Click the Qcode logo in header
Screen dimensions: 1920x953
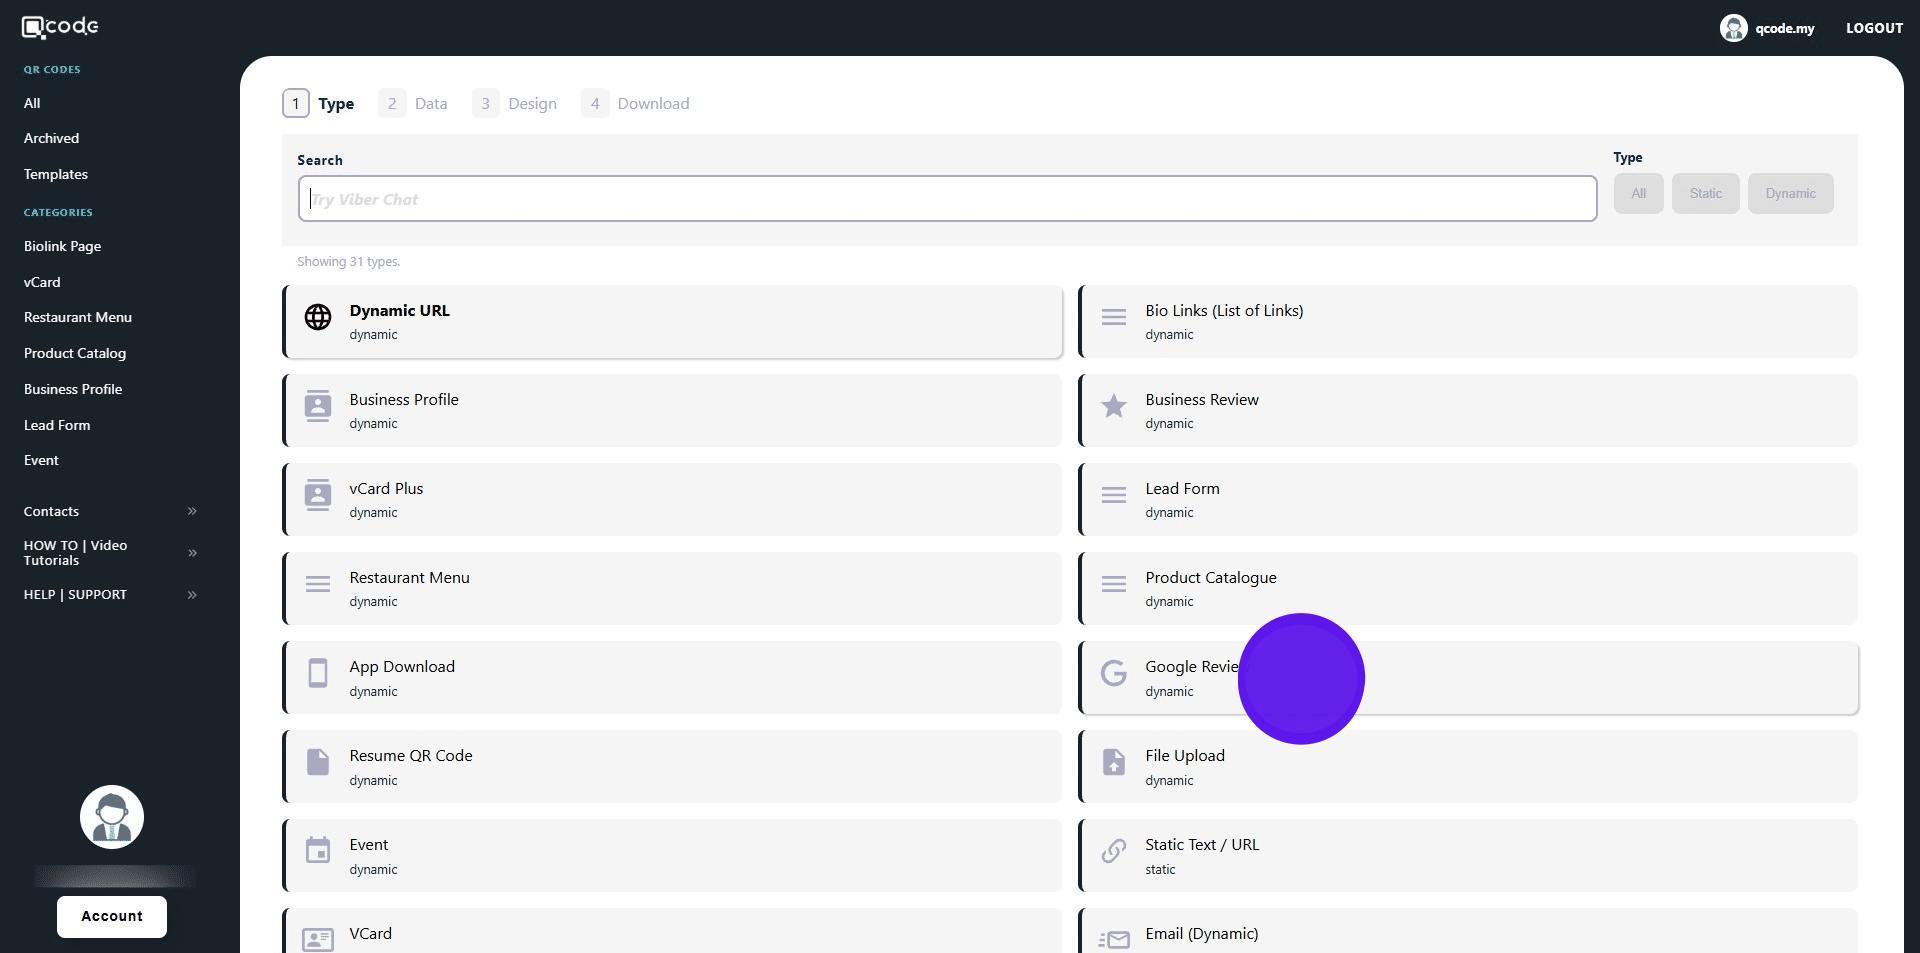point(60,27)
